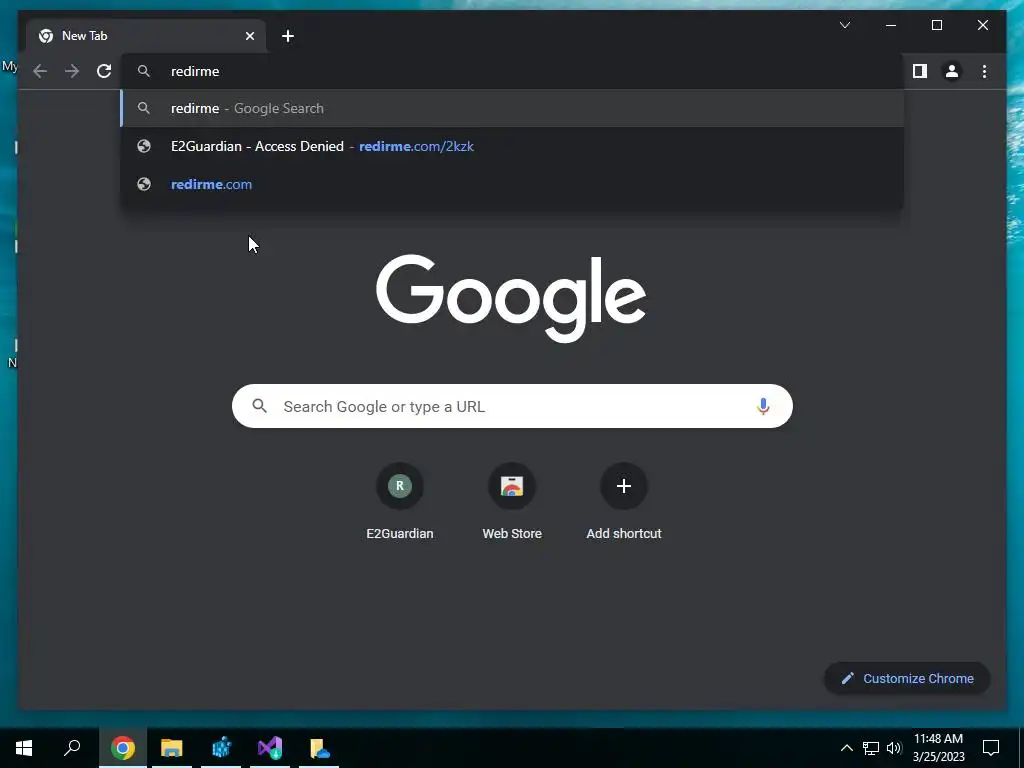The width and height of the screenshot is (1024, 768).
Task: Open the tab search dropdown arrow
Action: pyautogui.click(x=844, y=25)
